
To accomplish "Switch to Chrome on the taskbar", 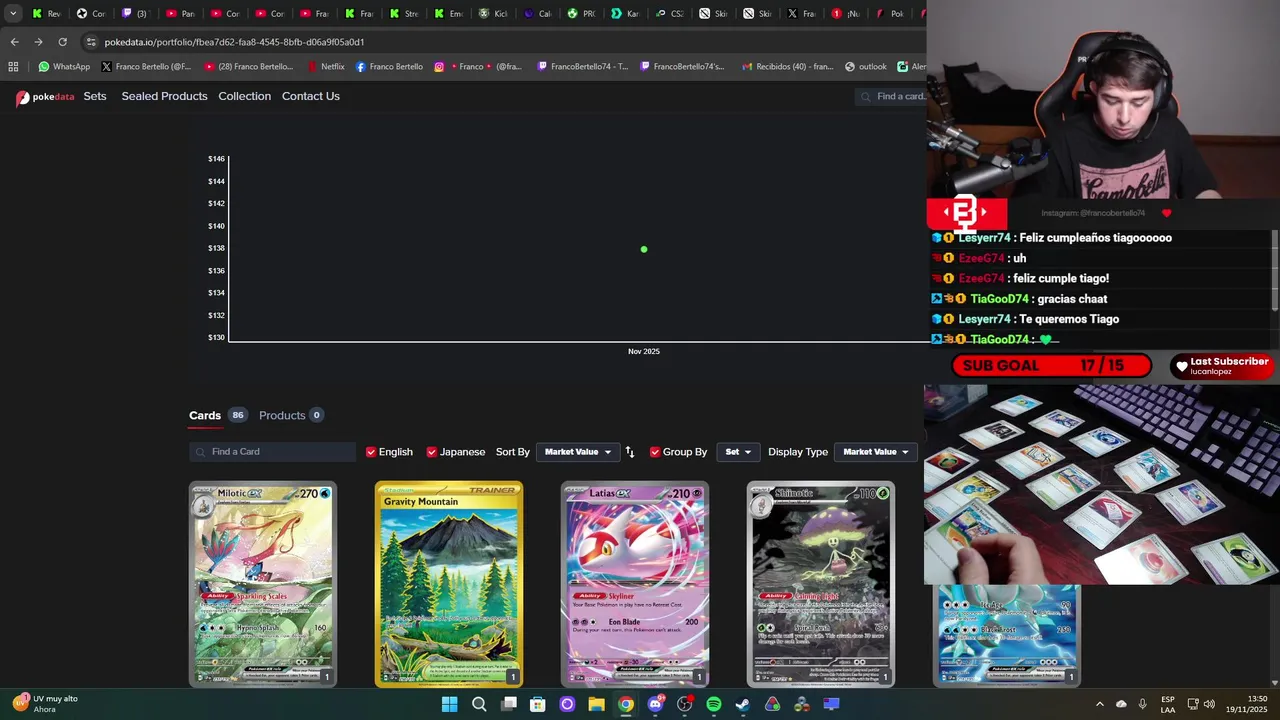I will (x=626, y=704).
